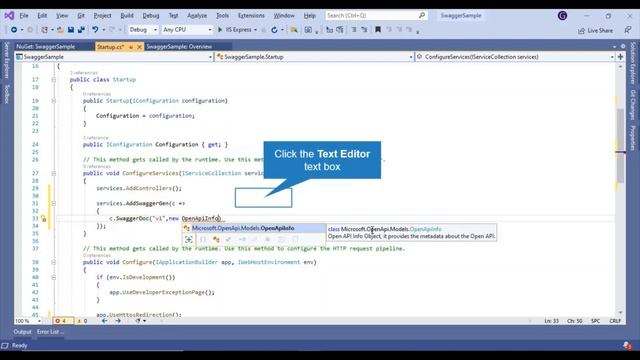
Task: Click the lightbulb quick action icon on line 33
Action: (x=43, y=219)
